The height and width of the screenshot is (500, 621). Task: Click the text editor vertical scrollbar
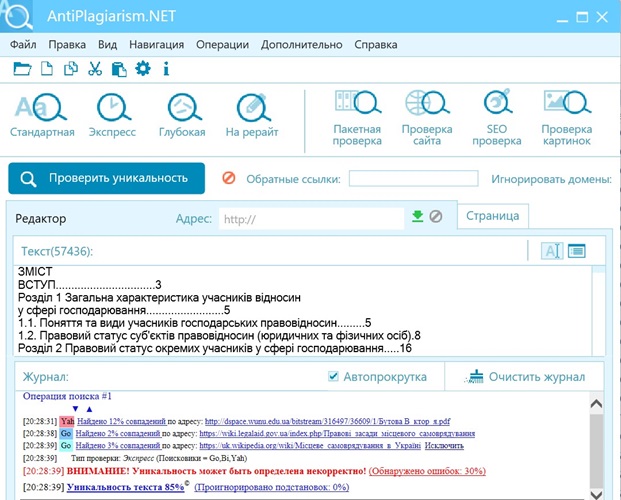tap(598, 311)
